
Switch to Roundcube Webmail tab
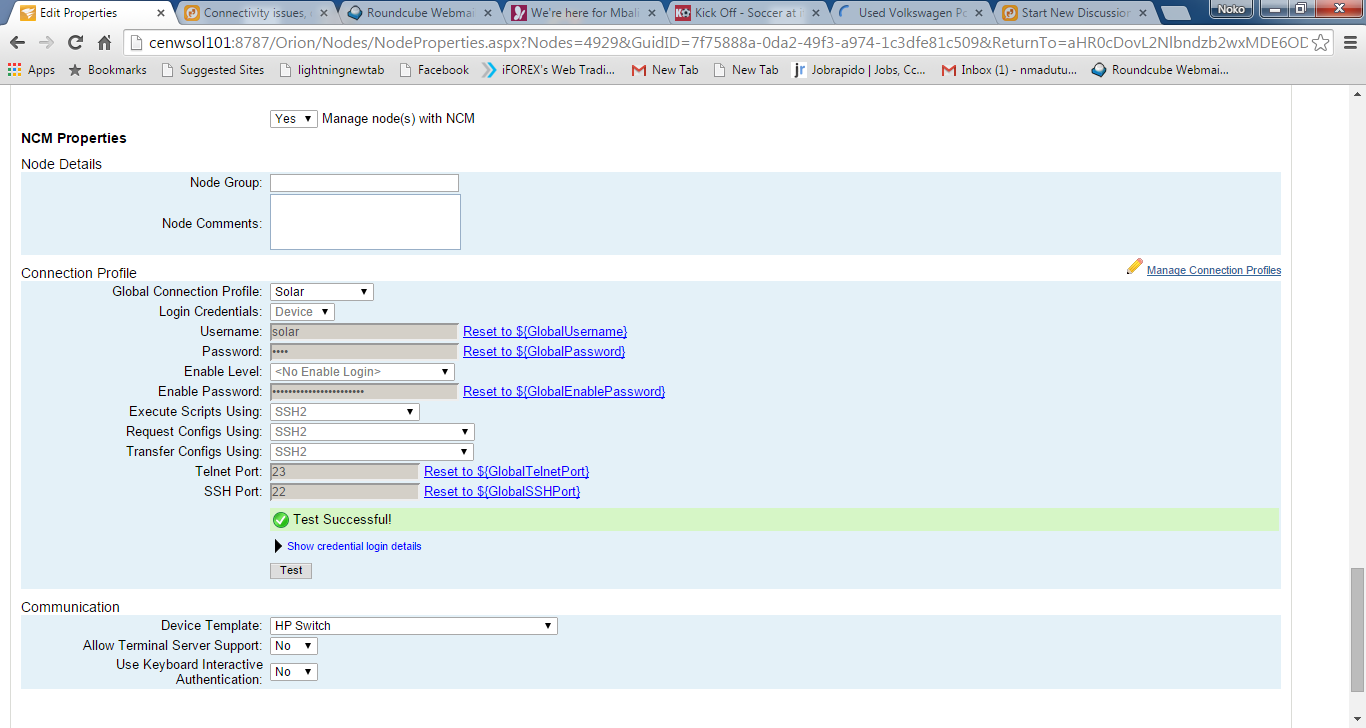pyautogui.click(x=420, y=13)
